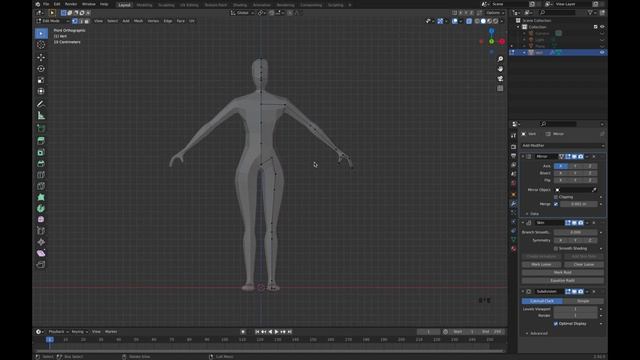Select the Smooth tool
This screenshot has height=360, width=640.
tap(41, 220)
